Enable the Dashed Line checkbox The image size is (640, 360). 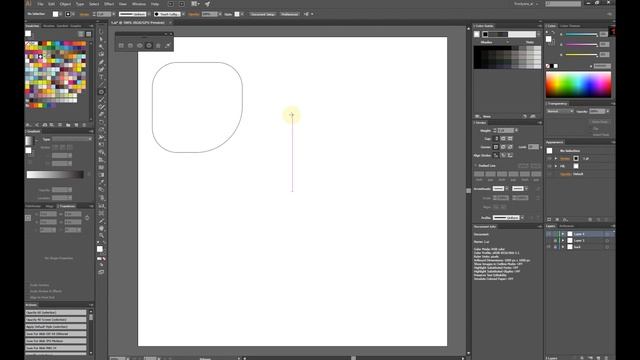pyautogui.click(x=476, y=166)
